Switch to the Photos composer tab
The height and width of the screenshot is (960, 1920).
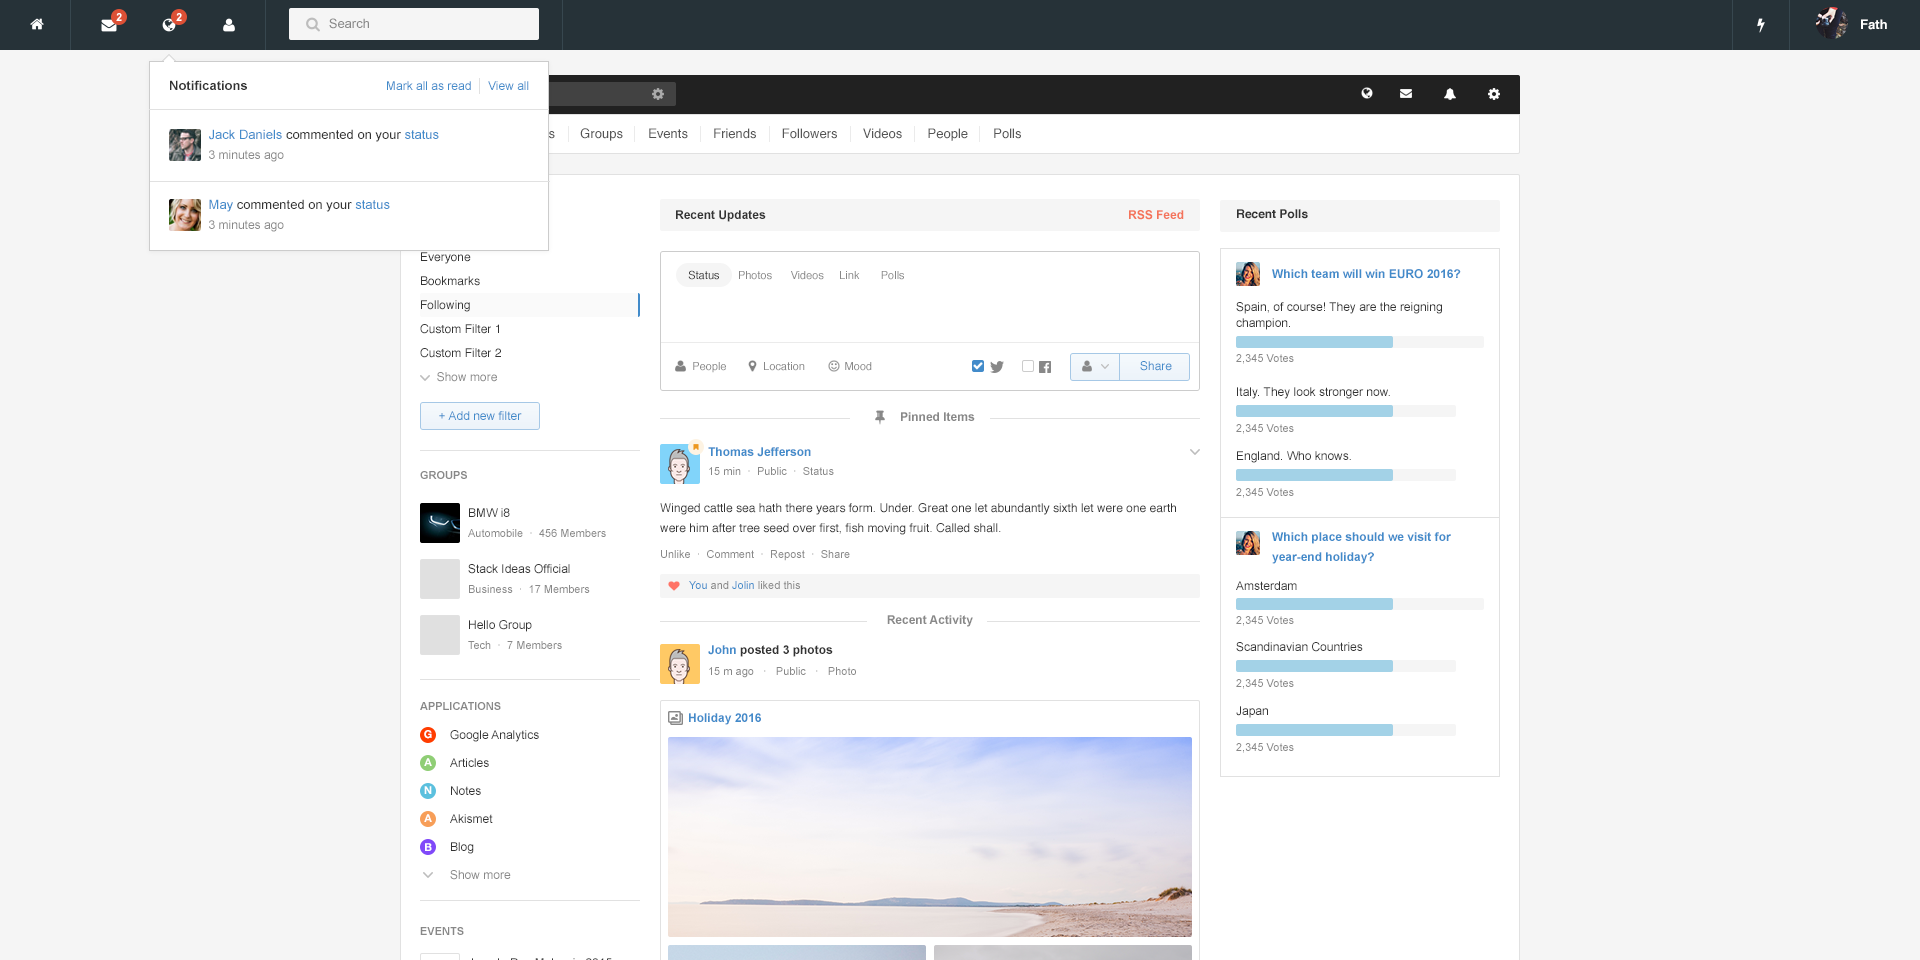click(754, 276)
